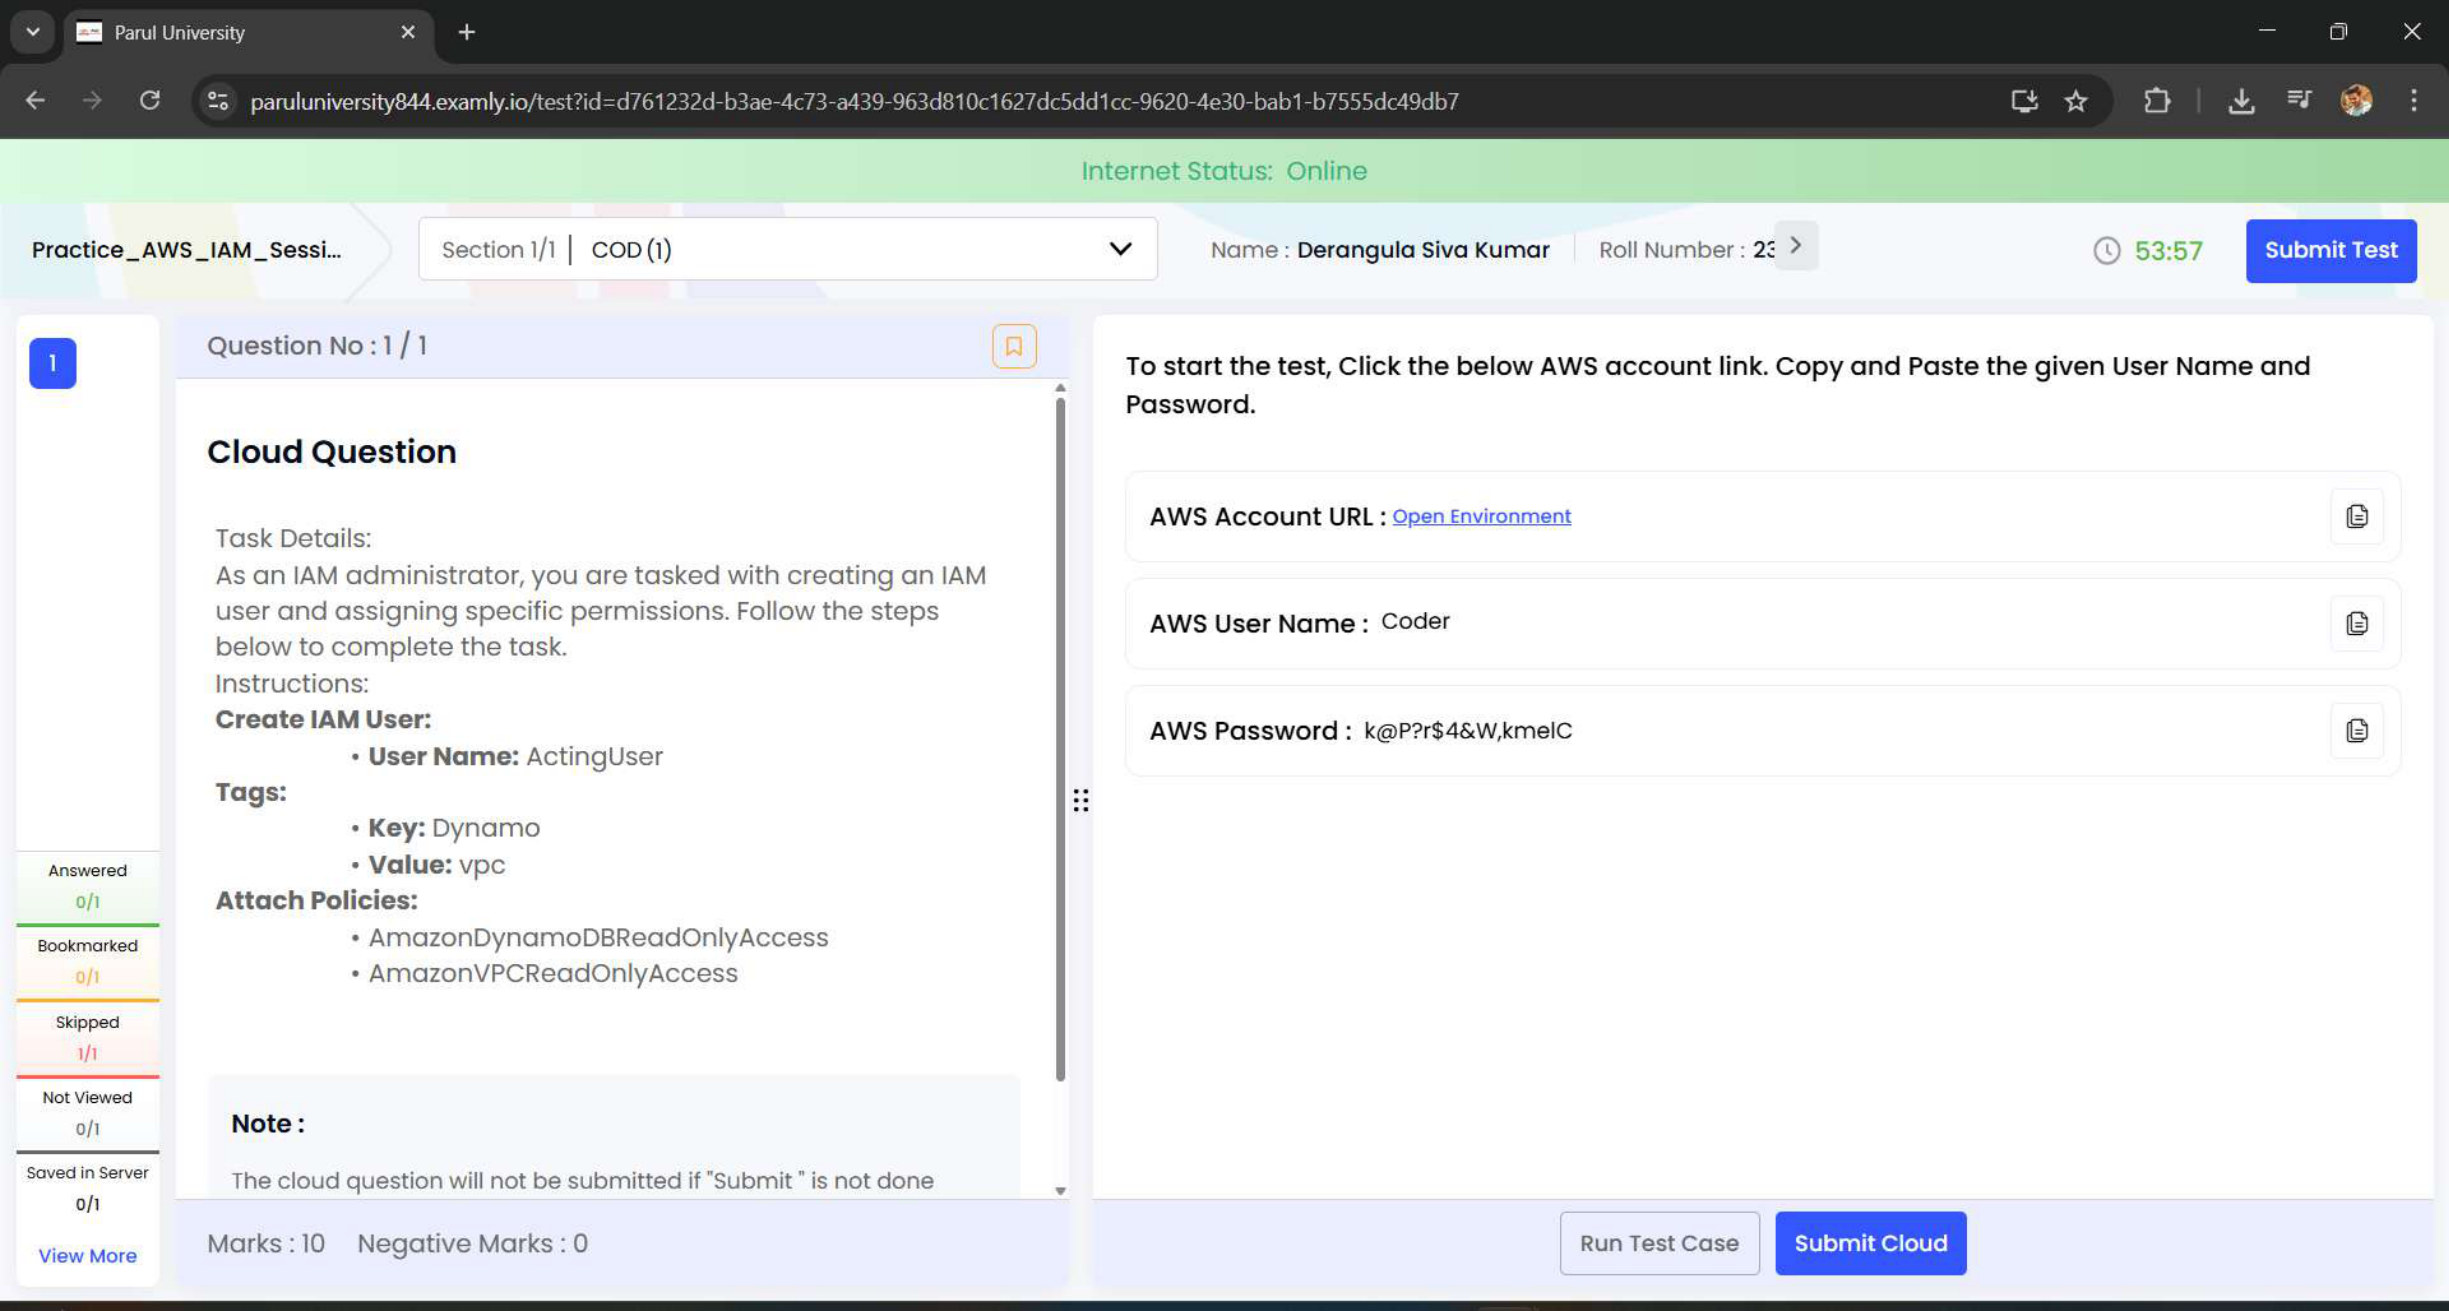Click the 53:57 timer value
The height and width of the screenshot is (1311, 2449).
(x=2168, y=250)
